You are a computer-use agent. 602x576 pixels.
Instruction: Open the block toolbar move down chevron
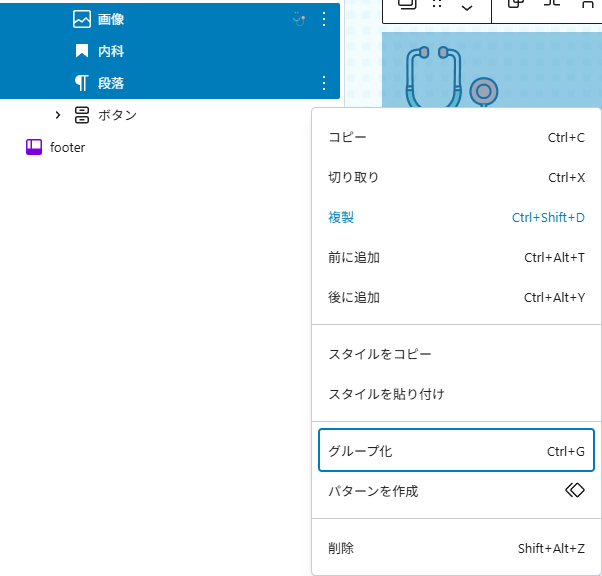pyautogui.click(x=467, y=7)
